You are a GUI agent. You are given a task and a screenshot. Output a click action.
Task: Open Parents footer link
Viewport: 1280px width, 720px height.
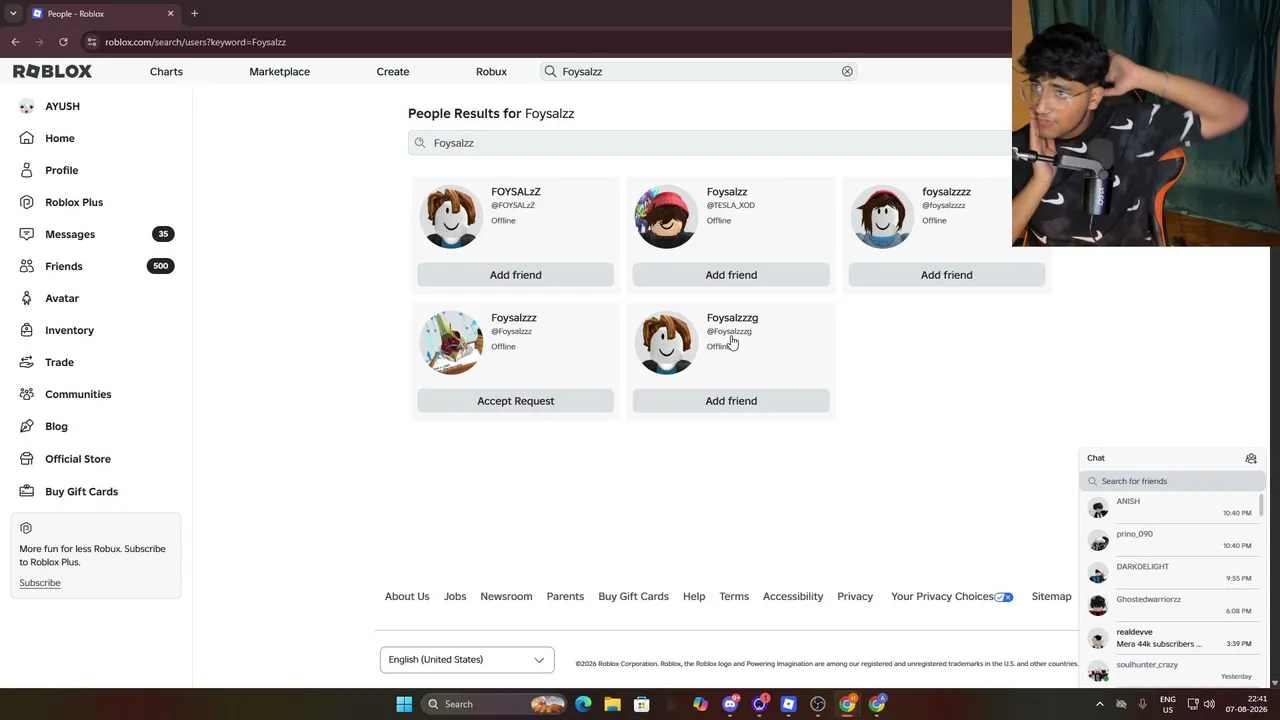[565, 596]
